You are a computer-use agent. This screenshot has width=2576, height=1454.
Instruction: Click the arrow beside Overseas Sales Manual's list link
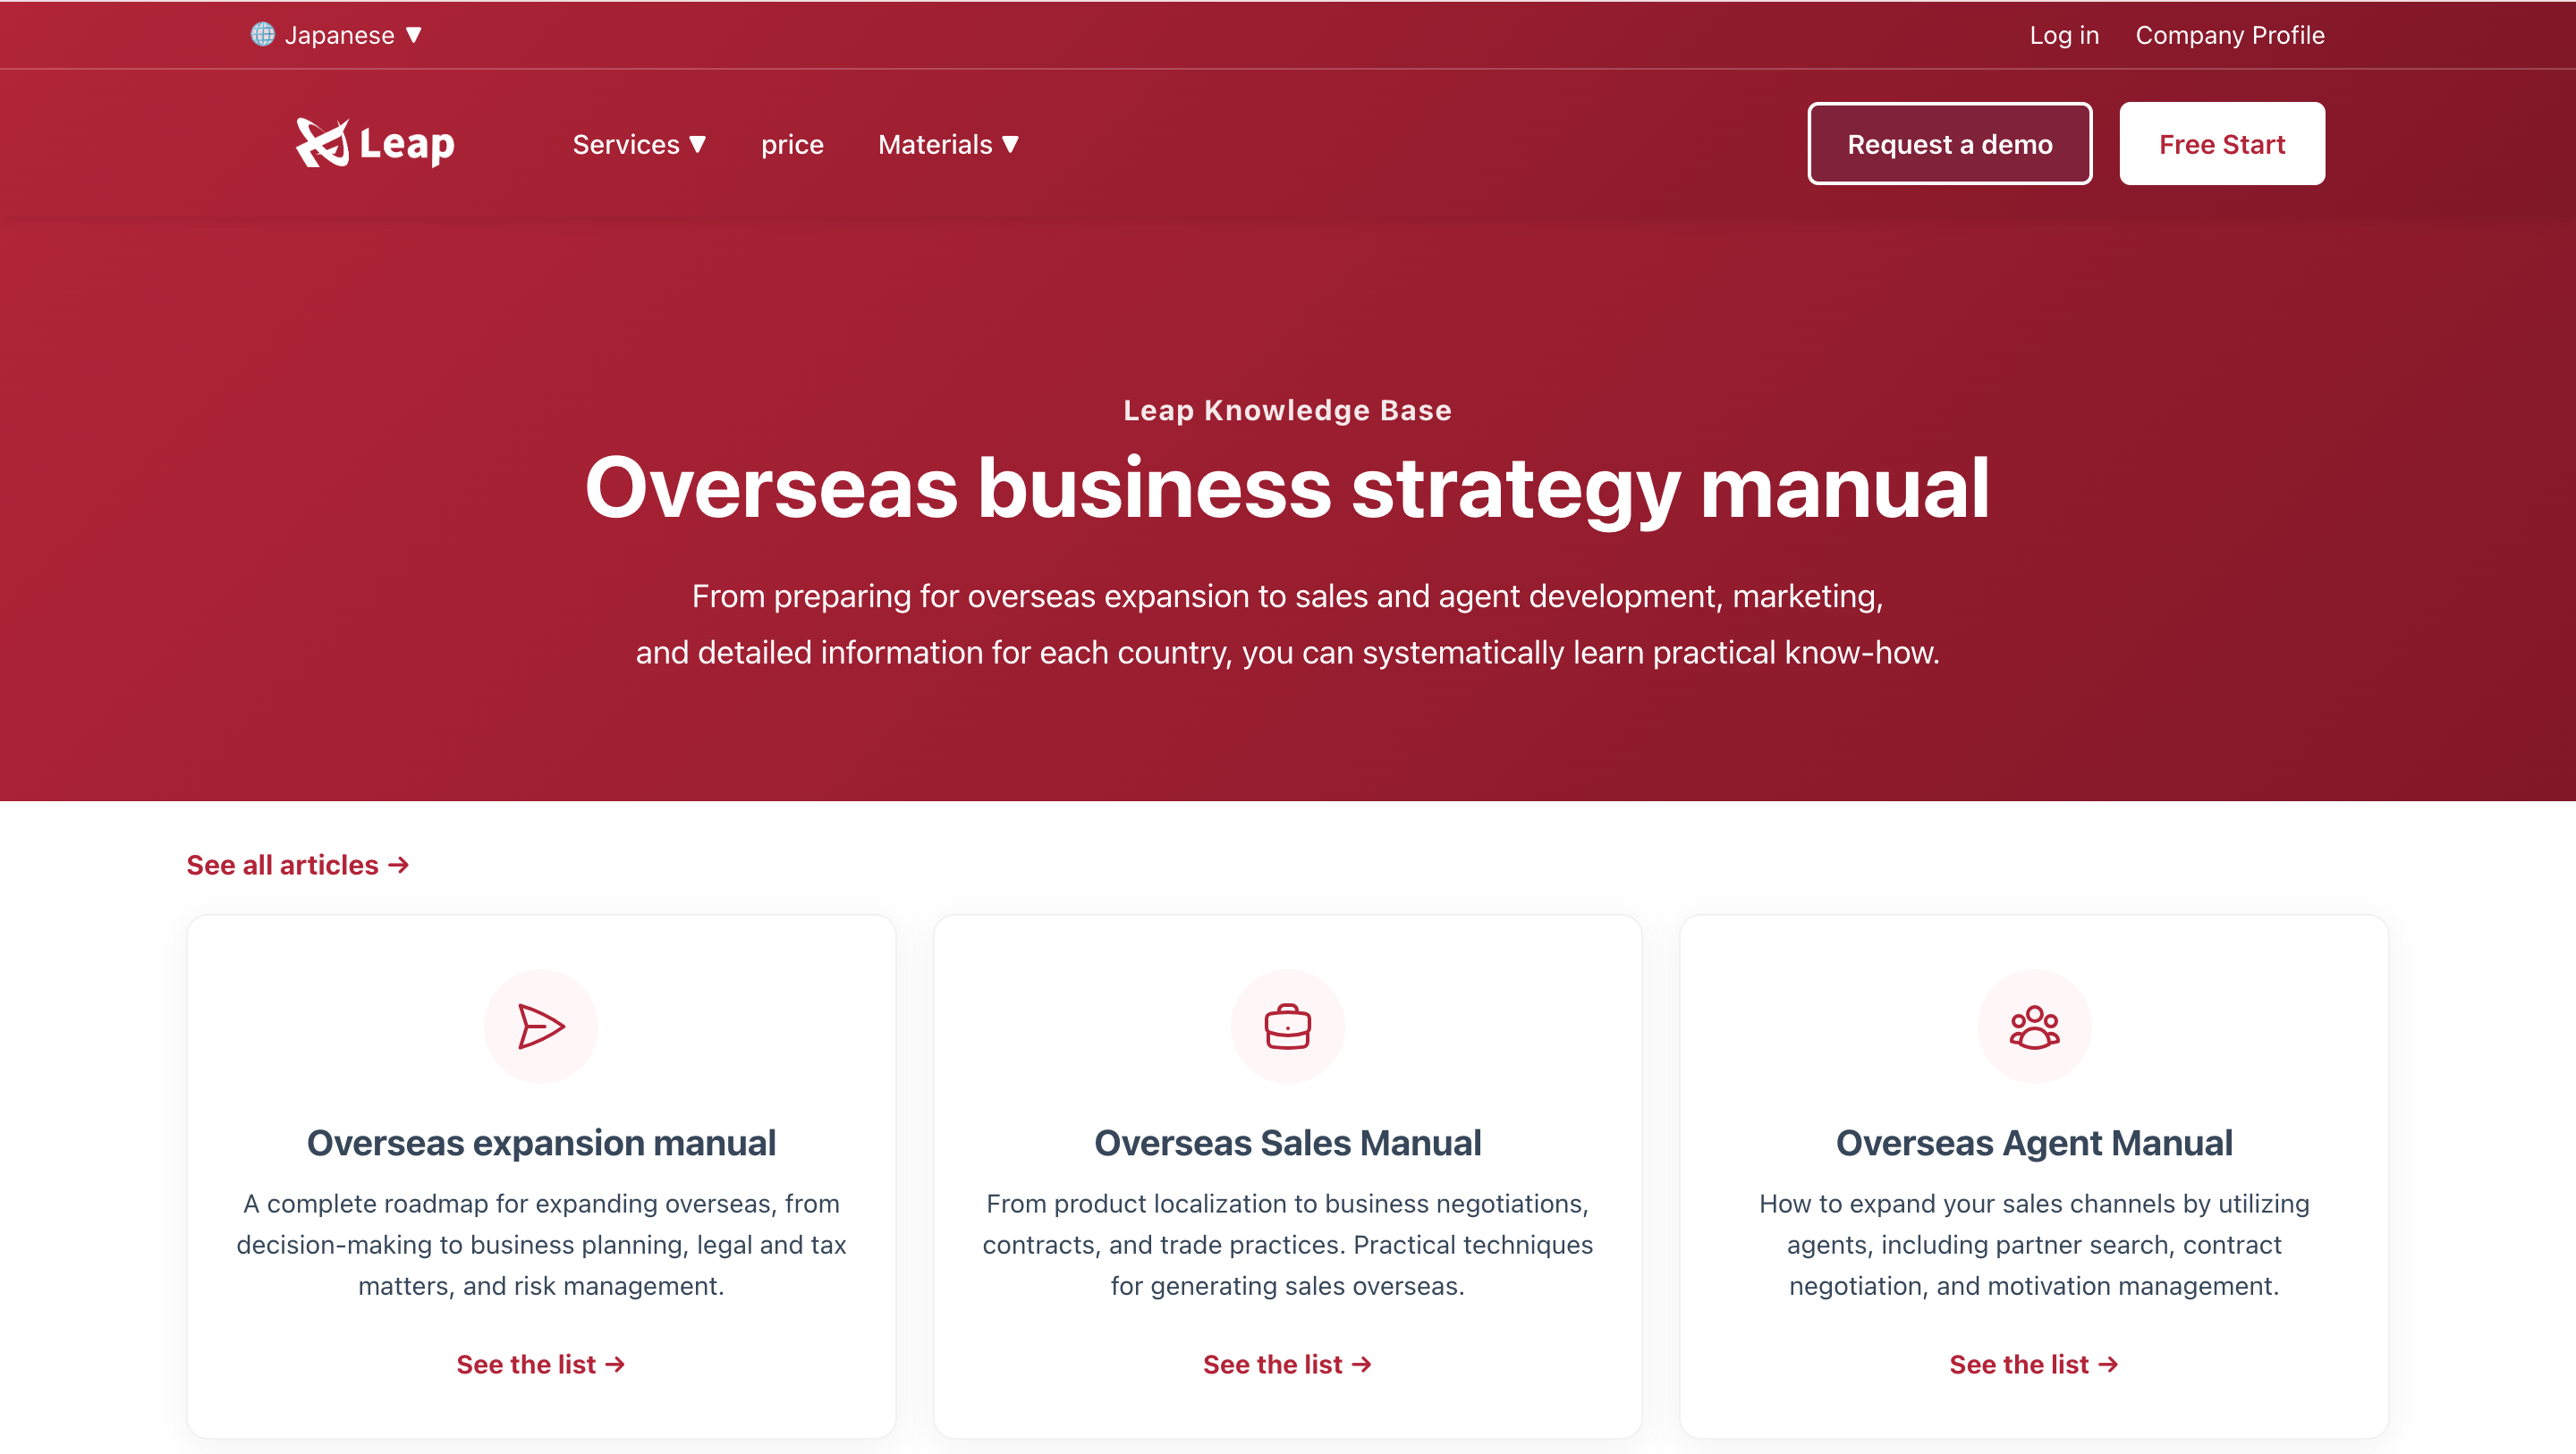coord(1360,1364)
